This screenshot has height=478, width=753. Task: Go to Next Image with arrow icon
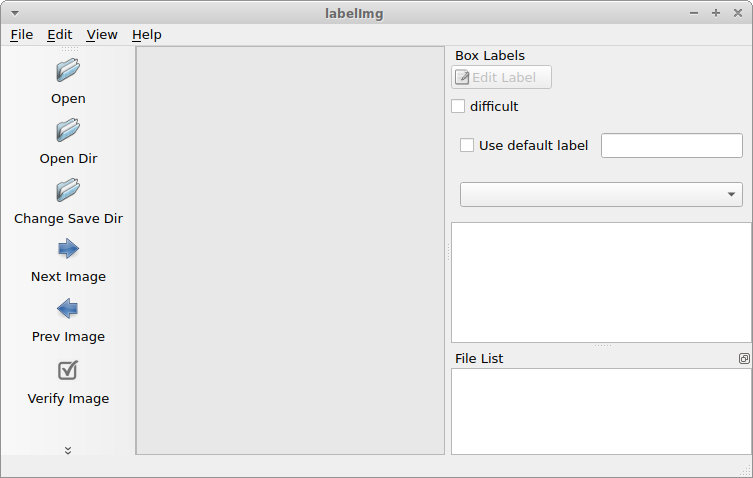(x=68, y=249)
